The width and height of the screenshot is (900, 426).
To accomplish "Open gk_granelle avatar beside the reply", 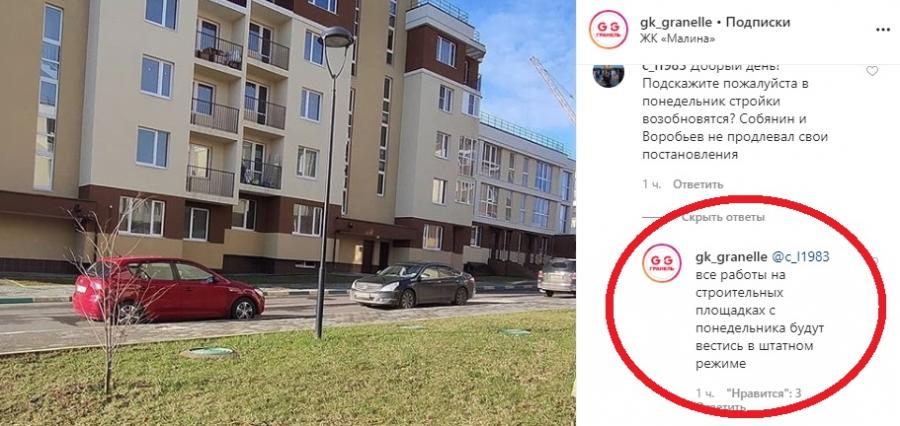I will coord(662,263).
